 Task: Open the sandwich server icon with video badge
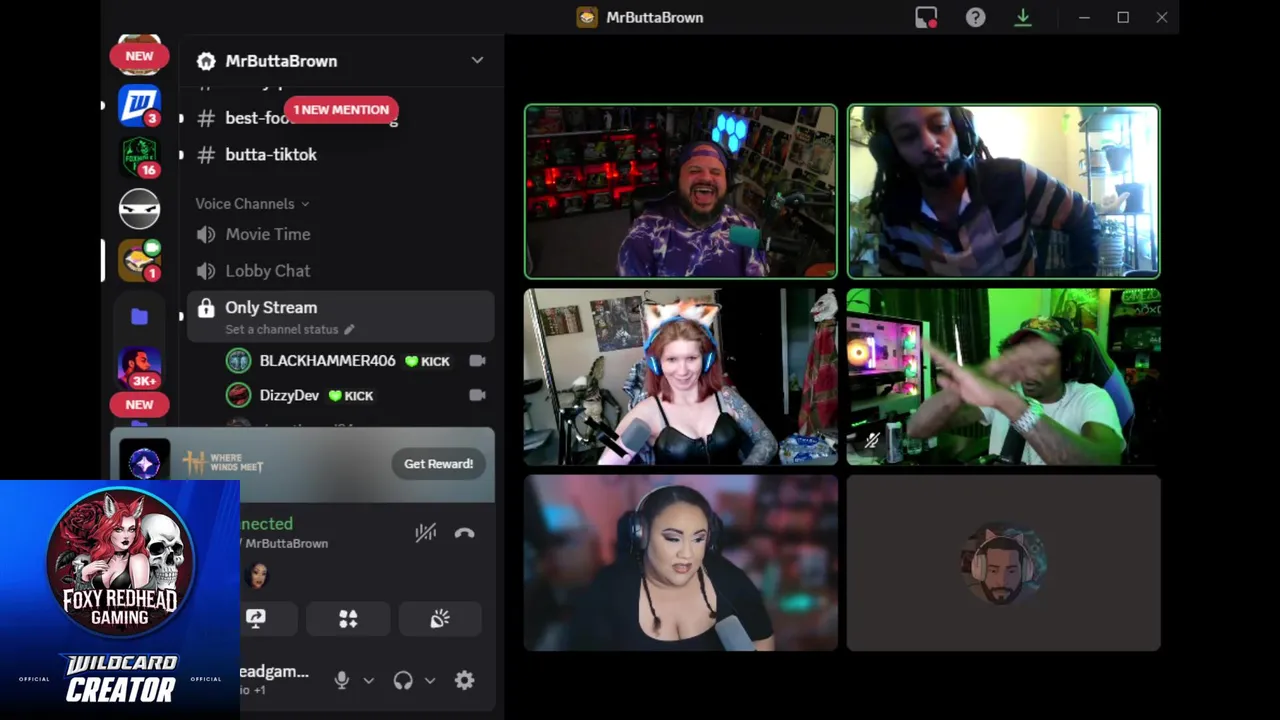139,261
